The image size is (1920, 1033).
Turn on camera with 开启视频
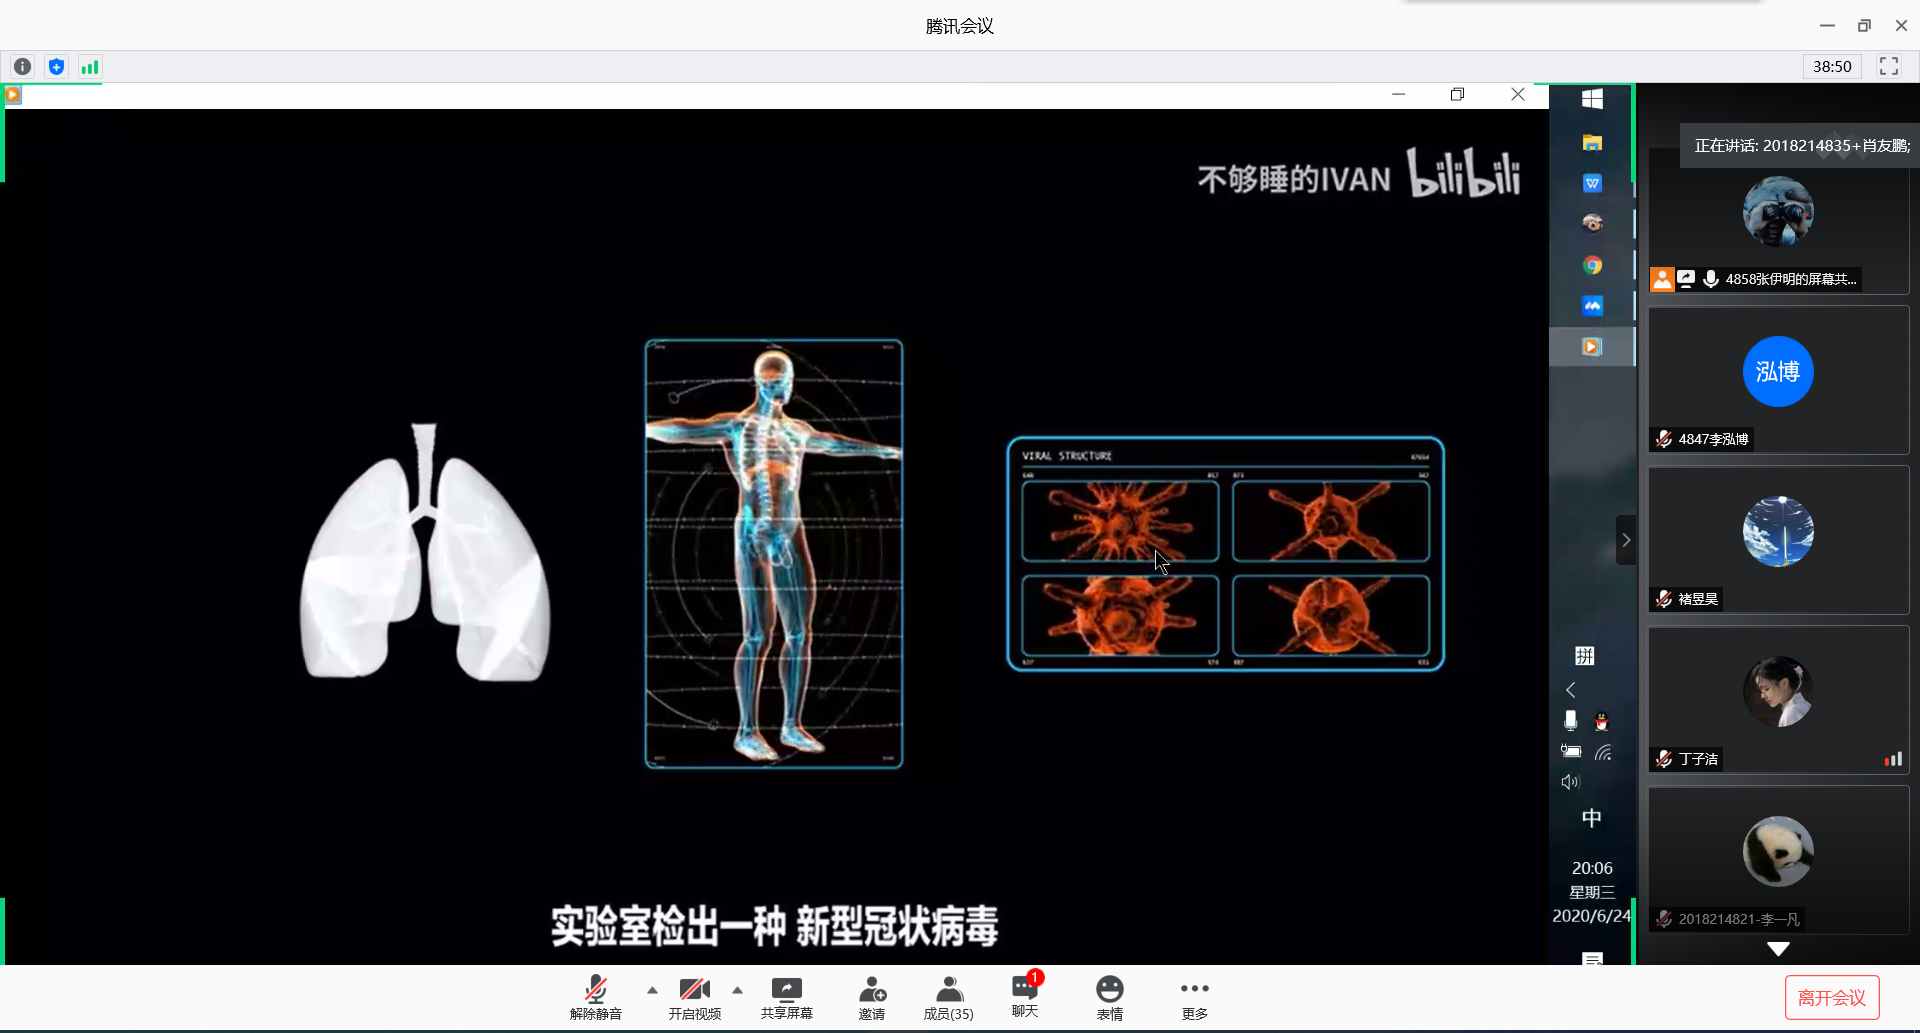click(694, 998)
